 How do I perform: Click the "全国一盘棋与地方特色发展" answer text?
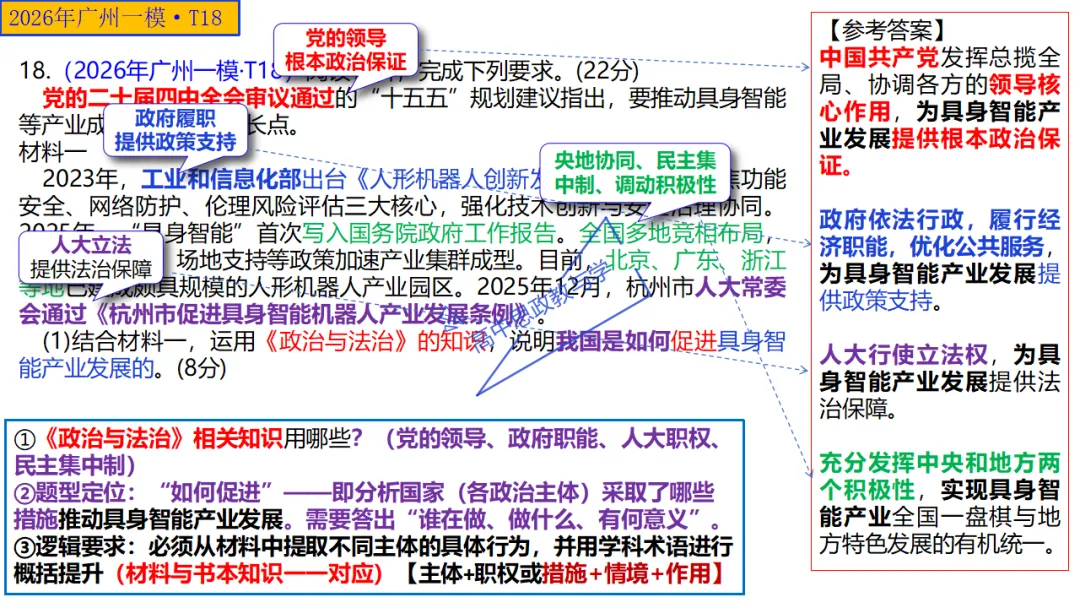click(939, 530)
